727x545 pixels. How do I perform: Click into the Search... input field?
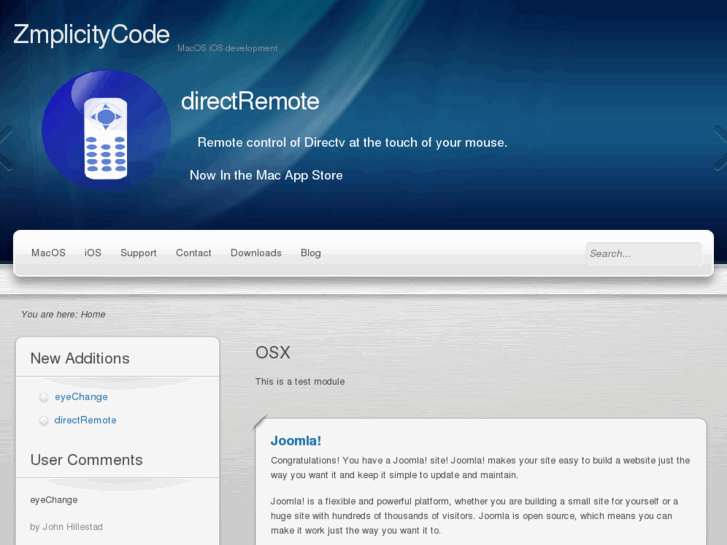pyautogui.click(x=644, y=254)
